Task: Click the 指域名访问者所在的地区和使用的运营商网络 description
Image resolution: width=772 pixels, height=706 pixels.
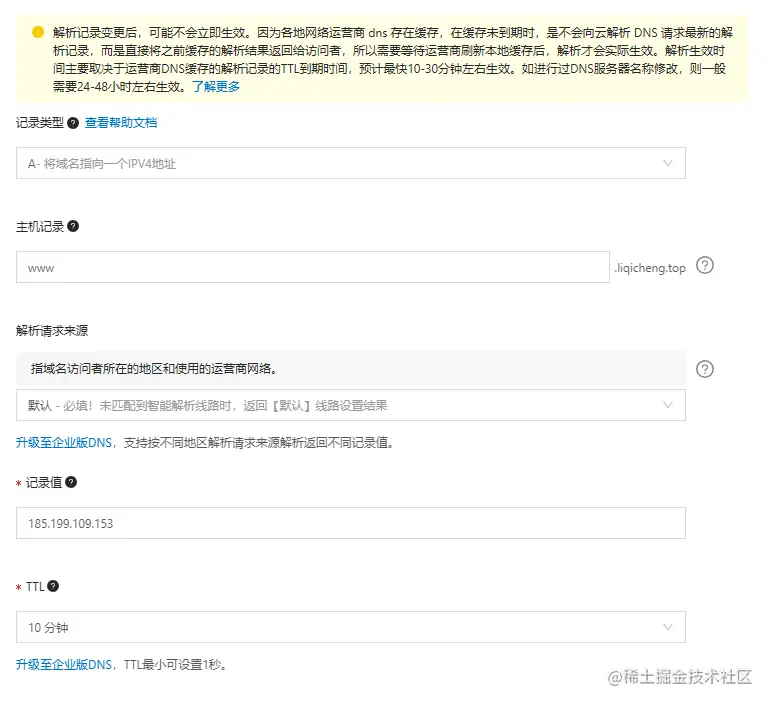Action: (x=154, y=369)
